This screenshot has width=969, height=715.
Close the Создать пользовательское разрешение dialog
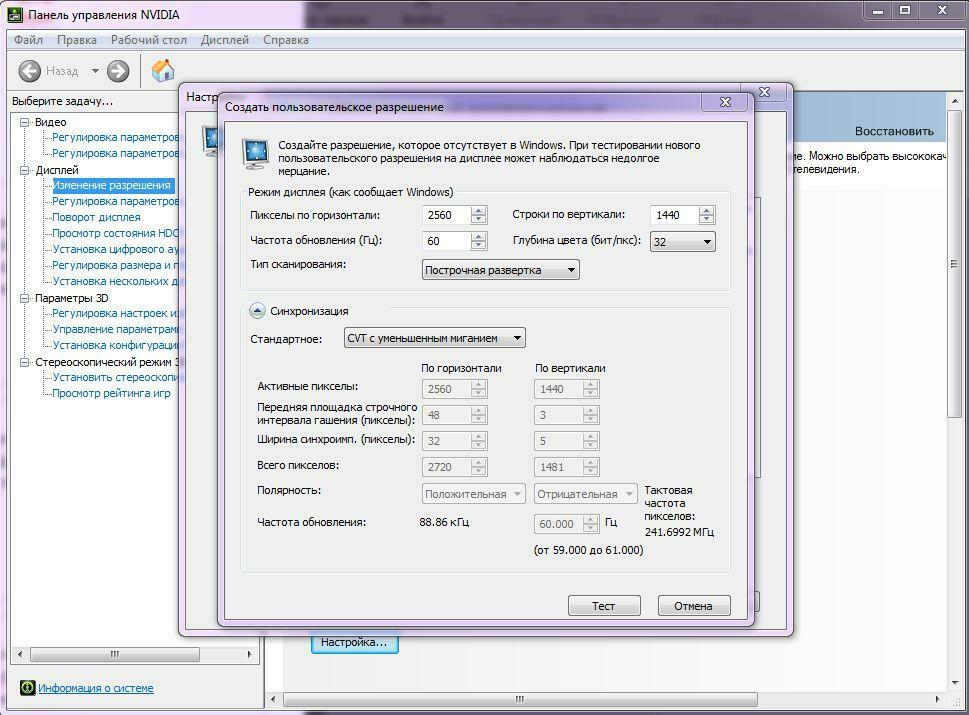tap(726, 102)
